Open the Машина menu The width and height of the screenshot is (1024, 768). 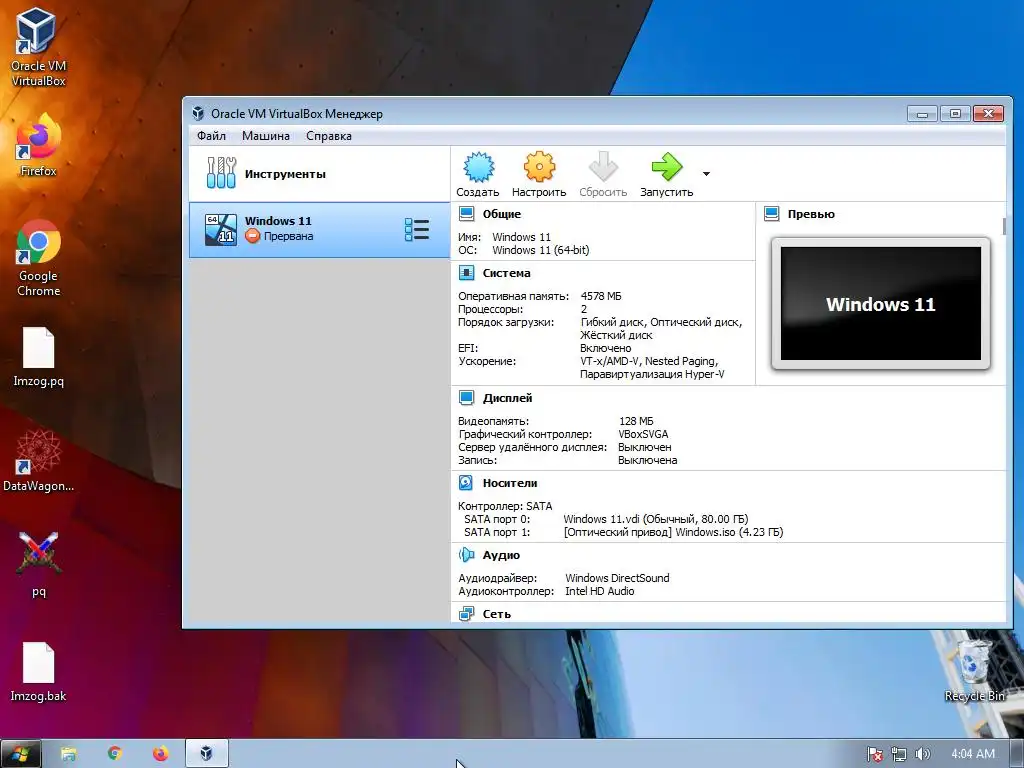coord(266,136)
